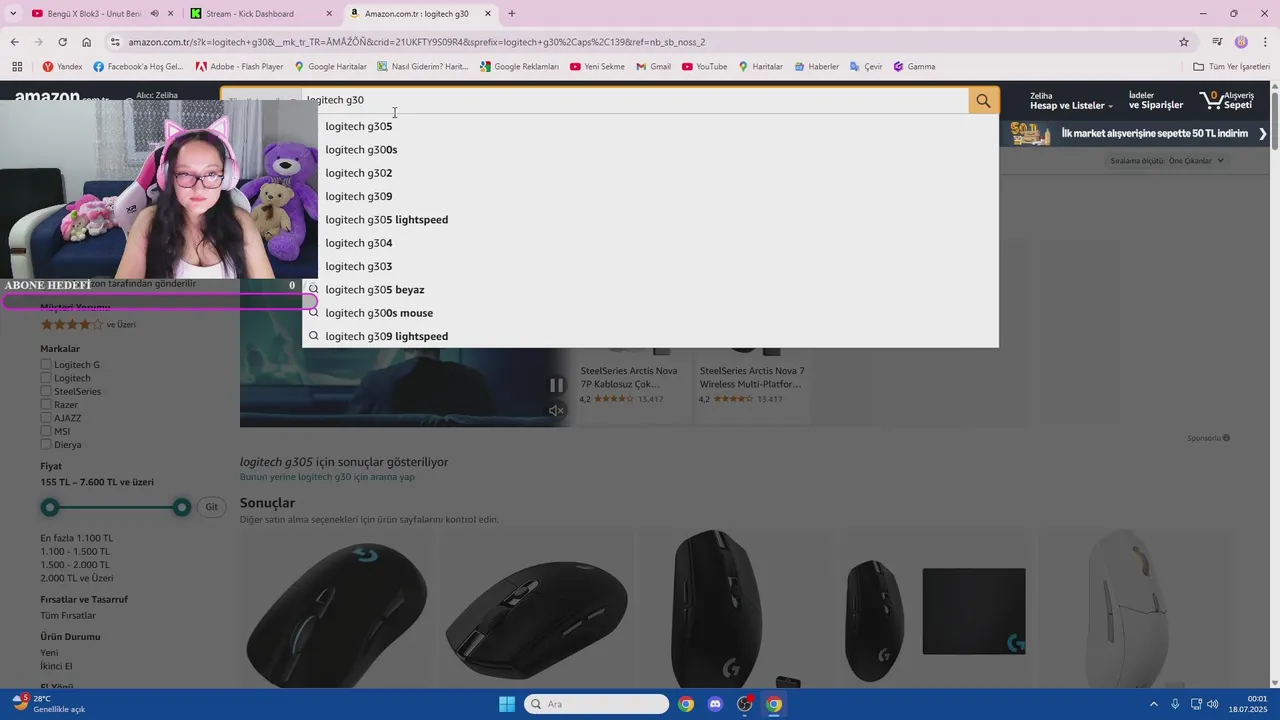Select suggestion logitech g305 beyaz
The height and width of the screenshot is (720, 1280).
pos(650,289)
